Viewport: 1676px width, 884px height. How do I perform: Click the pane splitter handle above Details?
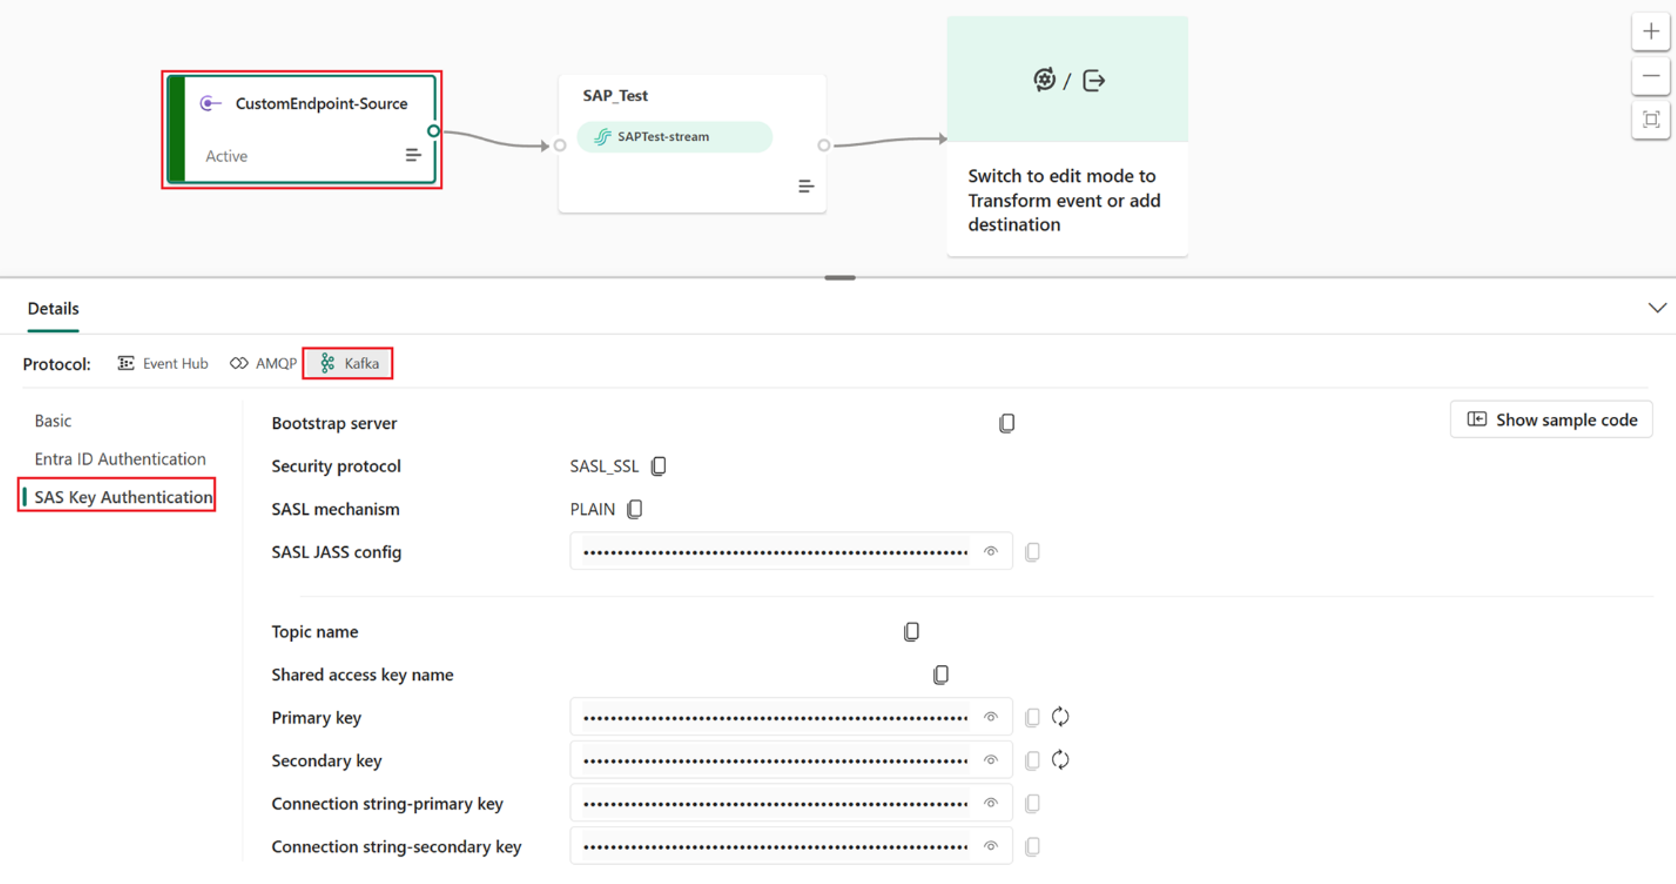840,278
